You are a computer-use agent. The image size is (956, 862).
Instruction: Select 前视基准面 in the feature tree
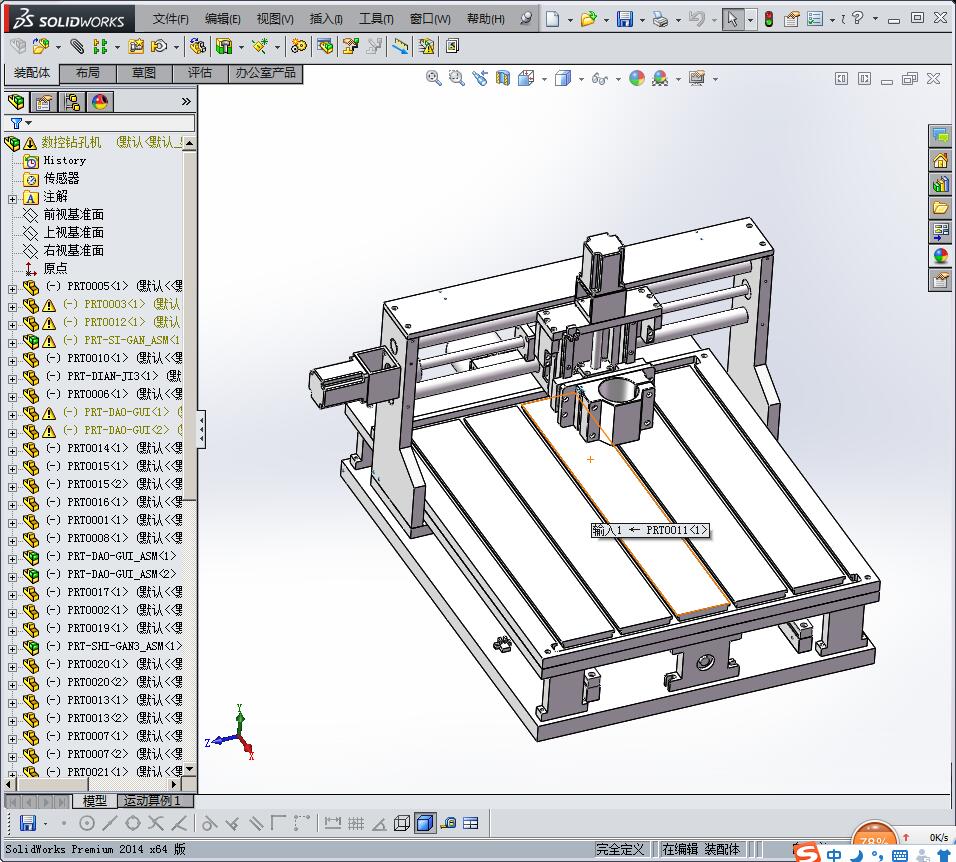point(73,215)
